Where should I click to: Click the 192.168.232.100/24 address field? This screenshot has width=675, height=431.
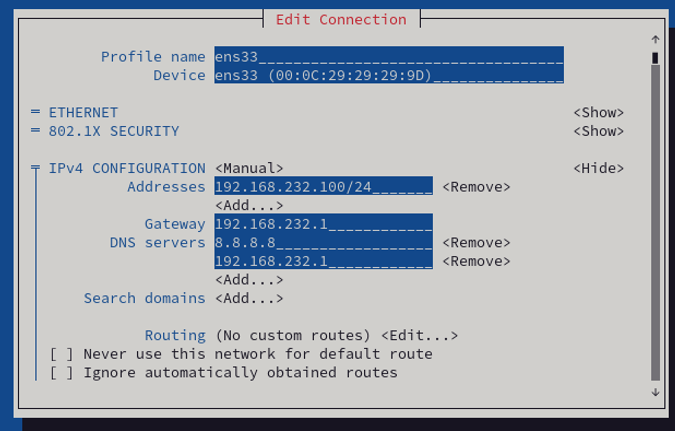(323, 187)
